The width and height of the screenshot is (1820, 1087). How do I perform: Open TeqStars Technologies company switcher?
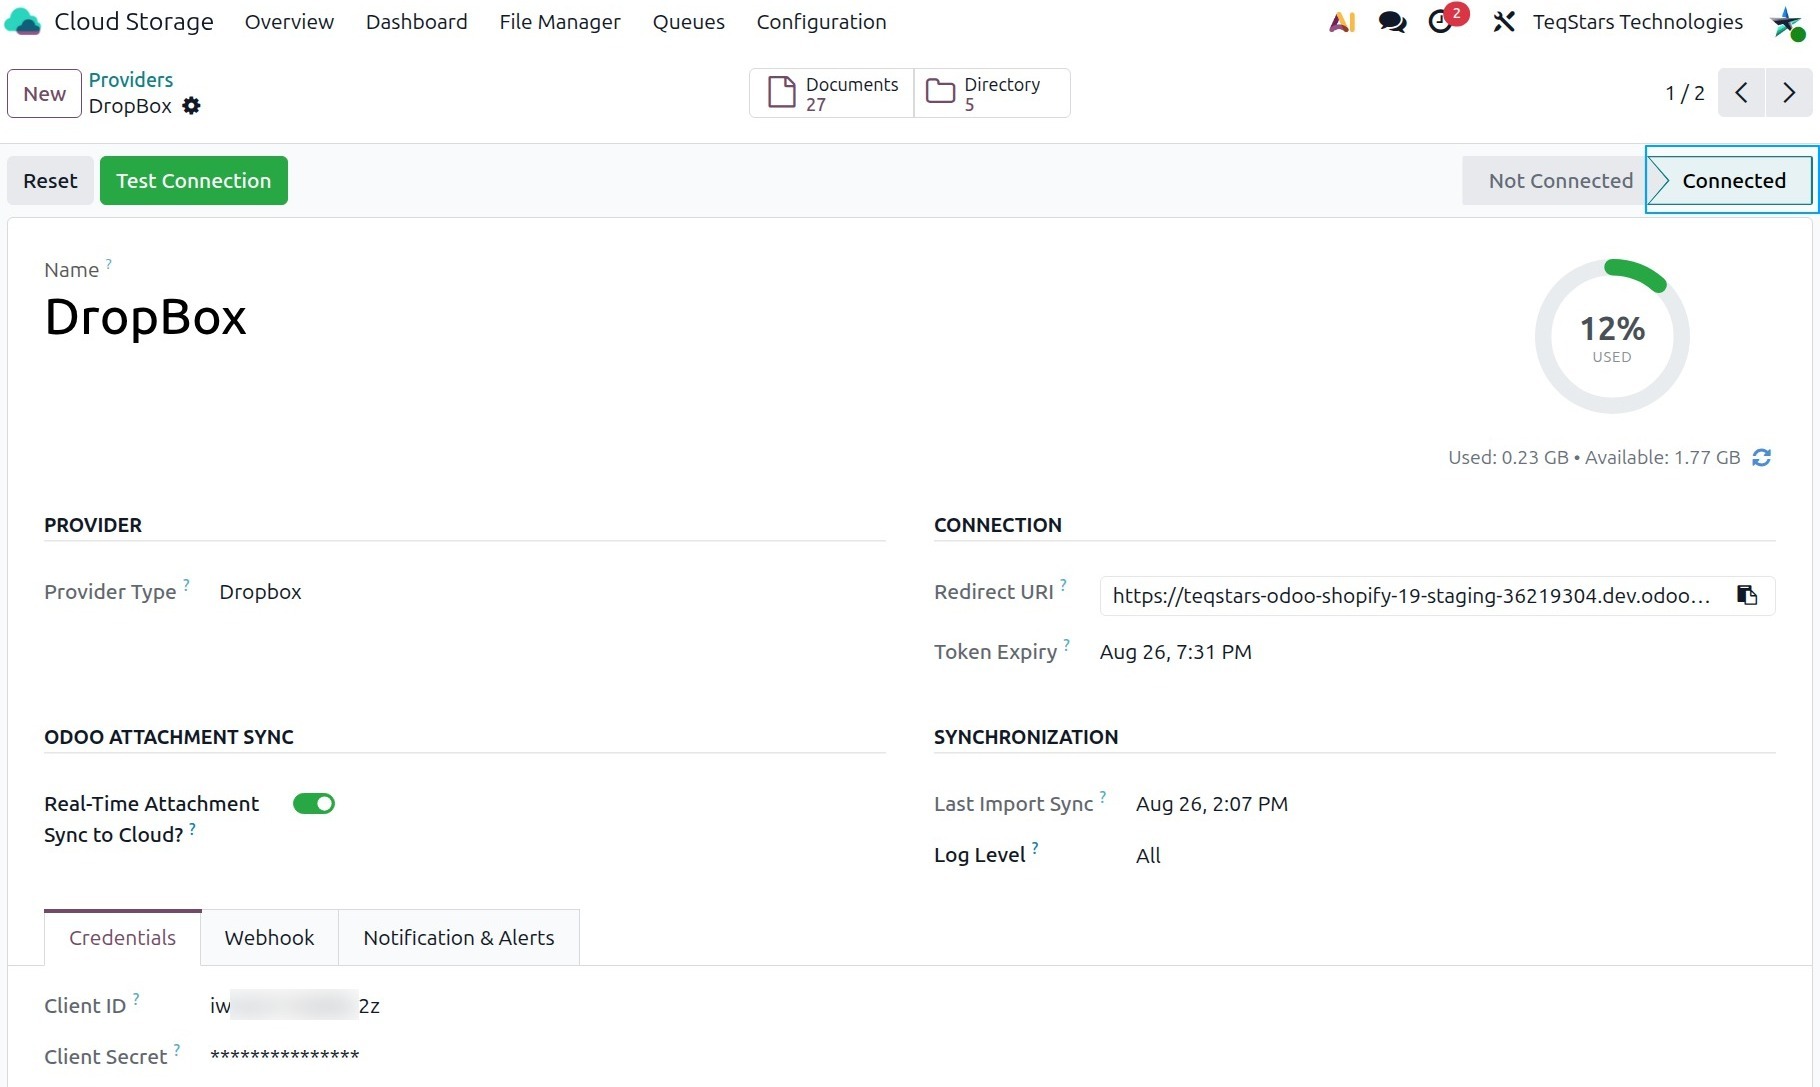click(1638, 22)
